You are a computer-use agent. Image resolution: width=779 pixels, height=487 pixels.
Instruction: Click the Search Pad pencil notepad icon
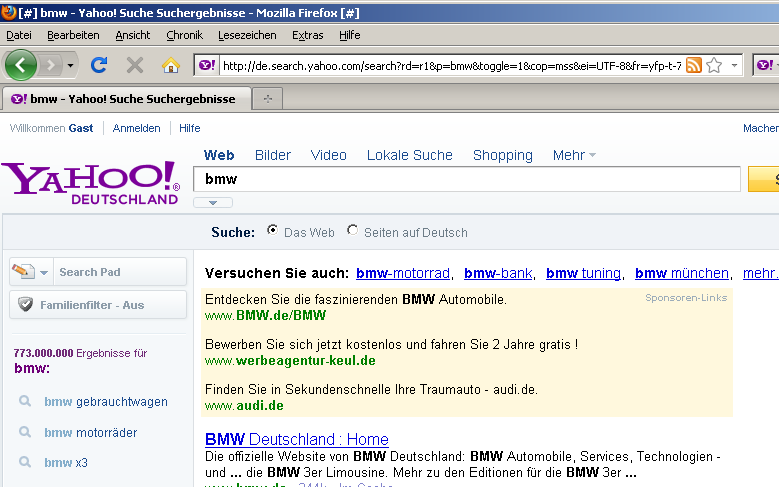24,272
